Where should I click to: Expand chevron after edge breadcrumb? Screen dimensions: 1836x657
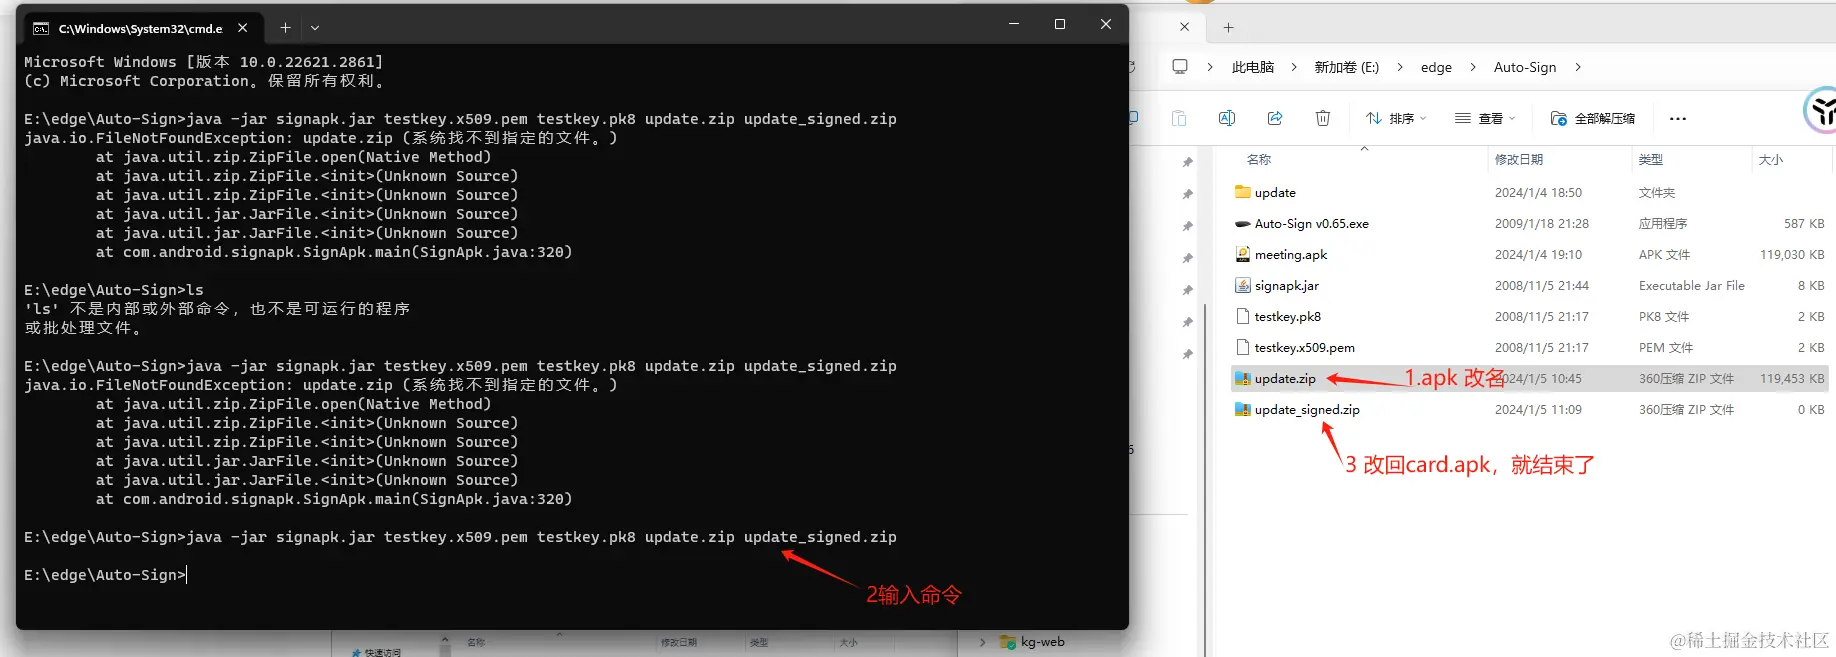[x=1473, y=67]
